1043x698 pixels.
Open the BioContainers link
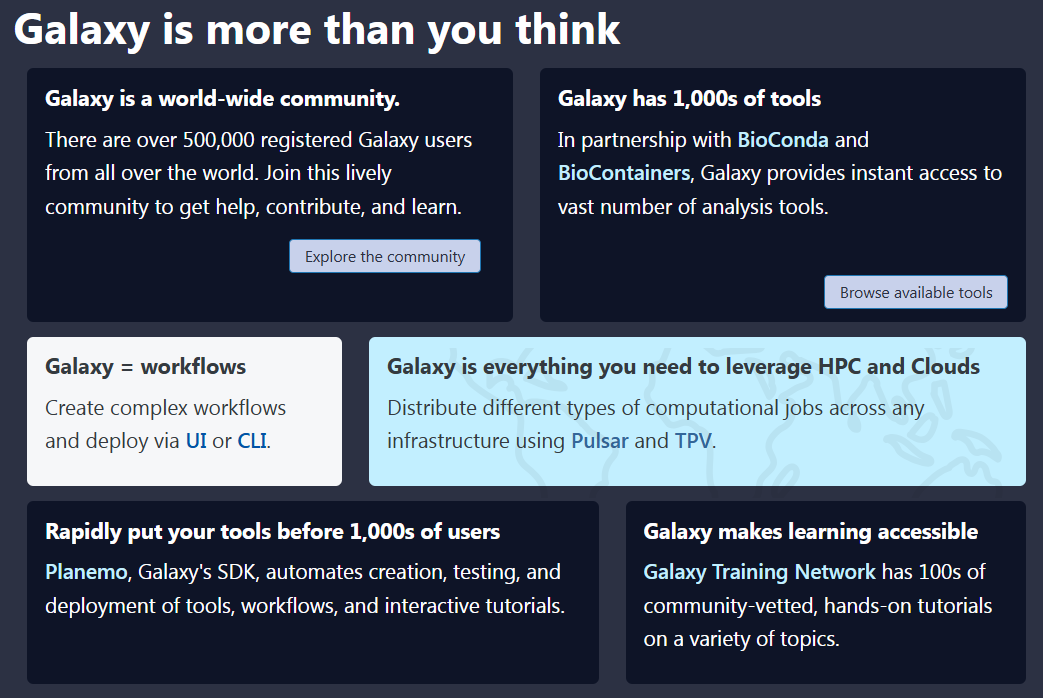[x=623, y=173]
